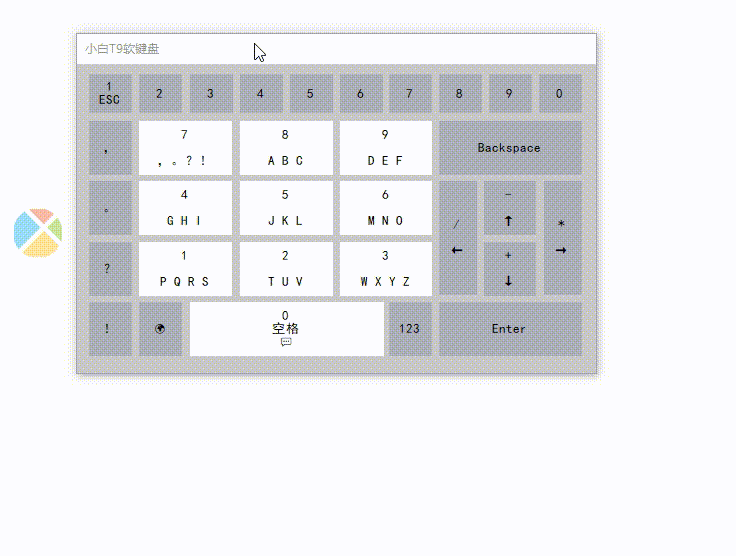The width and height of the screenshot is (736, 556).
Task: Tap the 6 MNO key
Action: pos(385,208)
